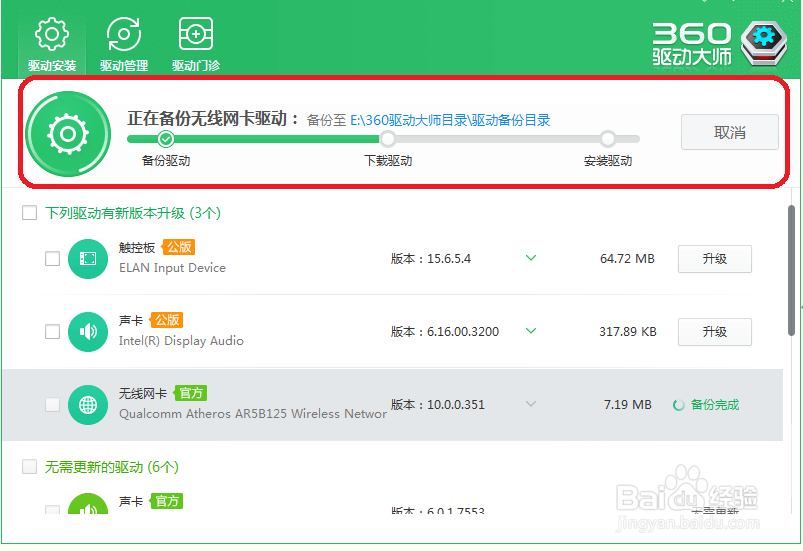
Task: Upgrade the Intel(R) Display Audio driver
Action: pyautogui.click(x=715, y=332)
